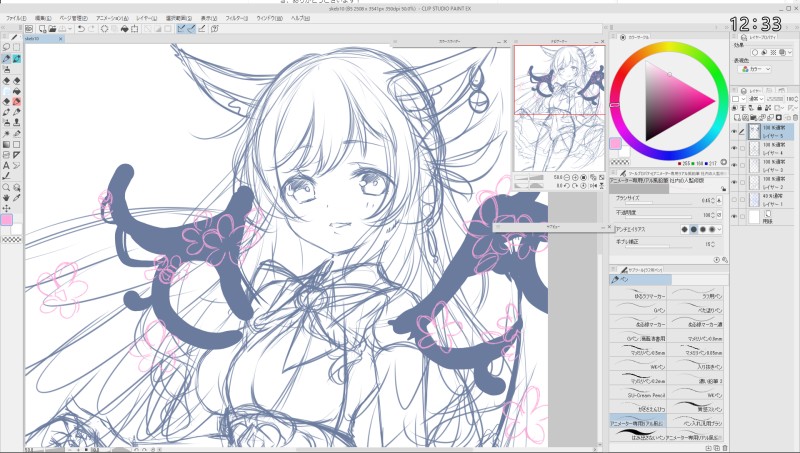
Task: Hide layer 3 with its eye icon
Action: [x=734, y=165]
